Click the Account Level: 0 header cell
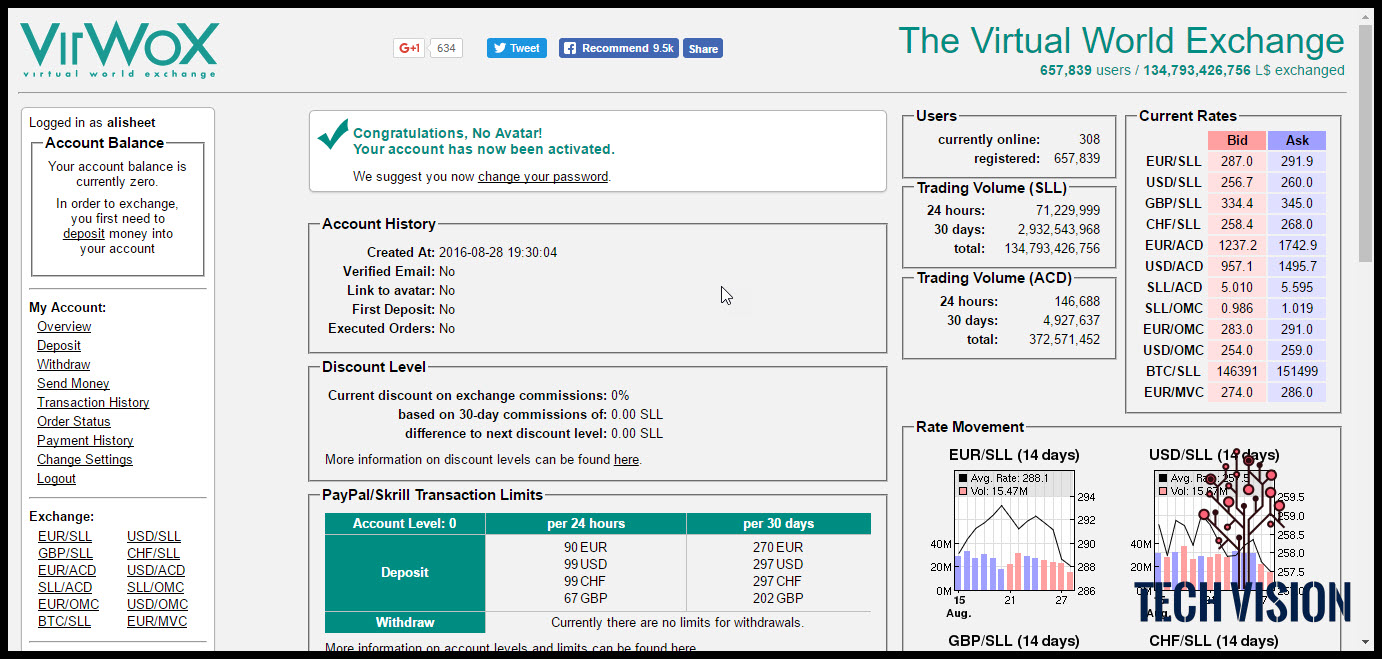This screenshot has height=659, width=1382. (405, 524)
